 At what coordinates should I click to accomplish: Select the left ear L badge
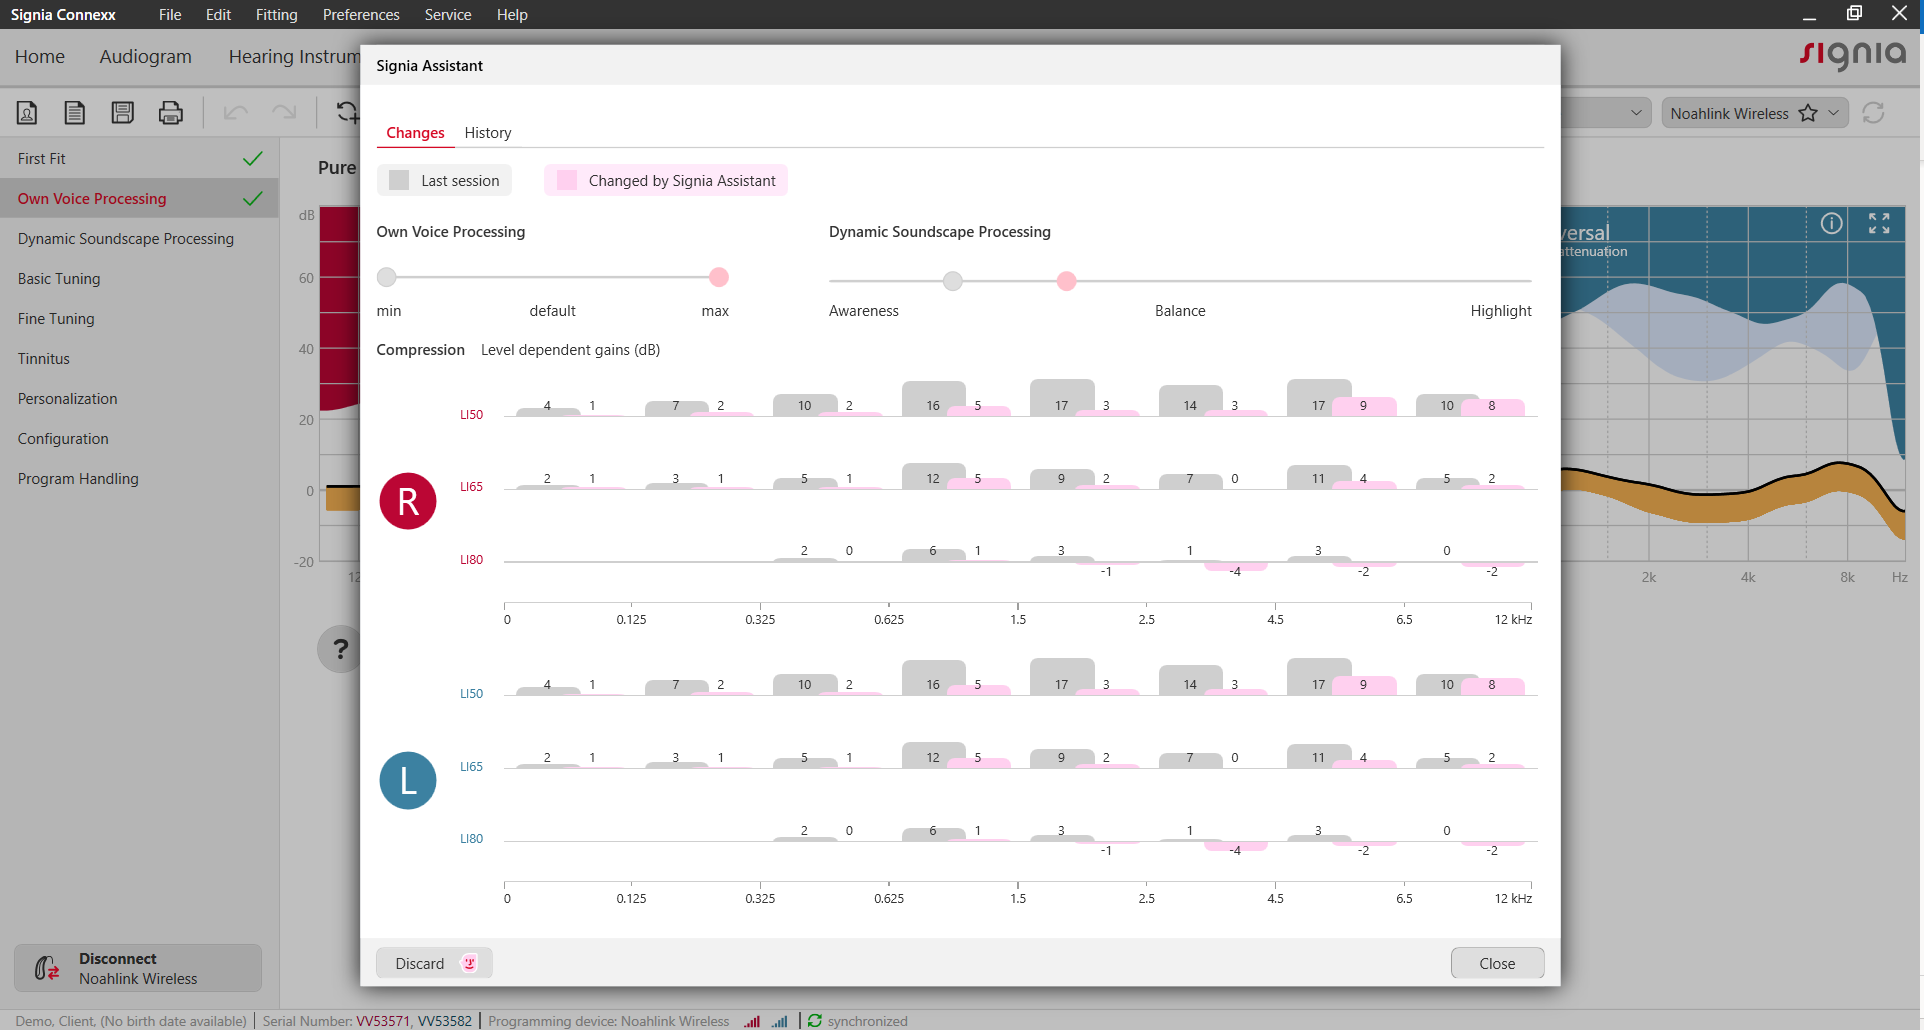pyautogui.click(x=408, y=780)
